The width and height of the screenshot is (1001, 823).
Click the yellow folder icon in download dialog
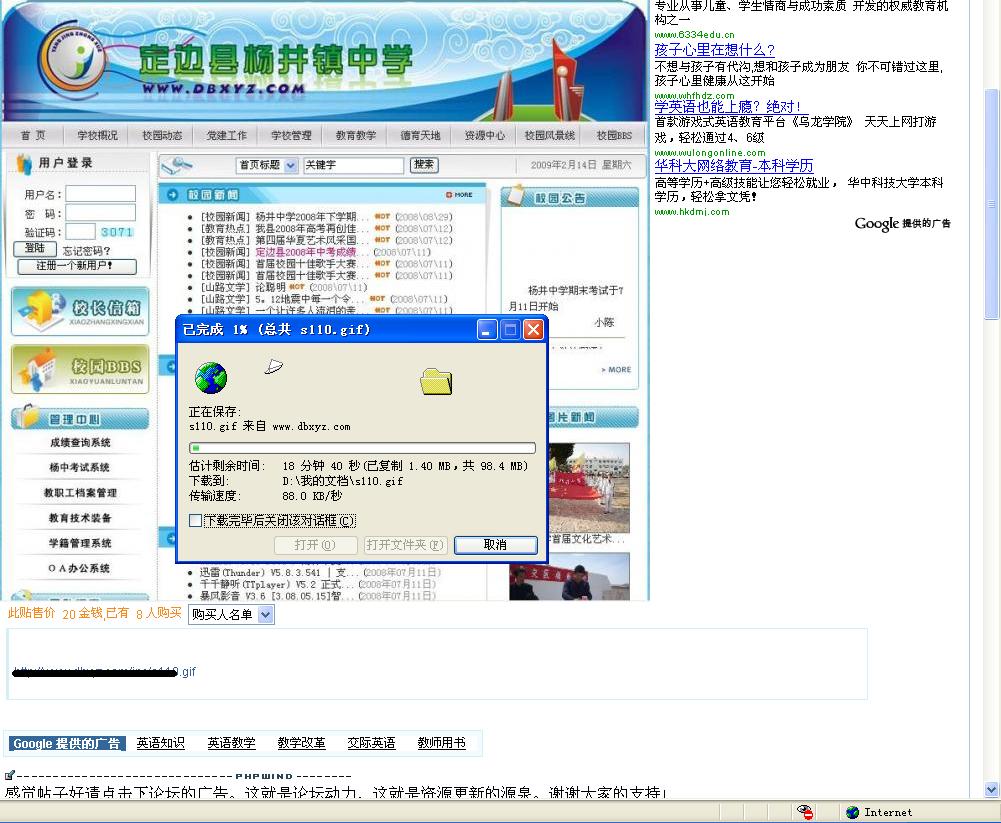tap(436, 380)
